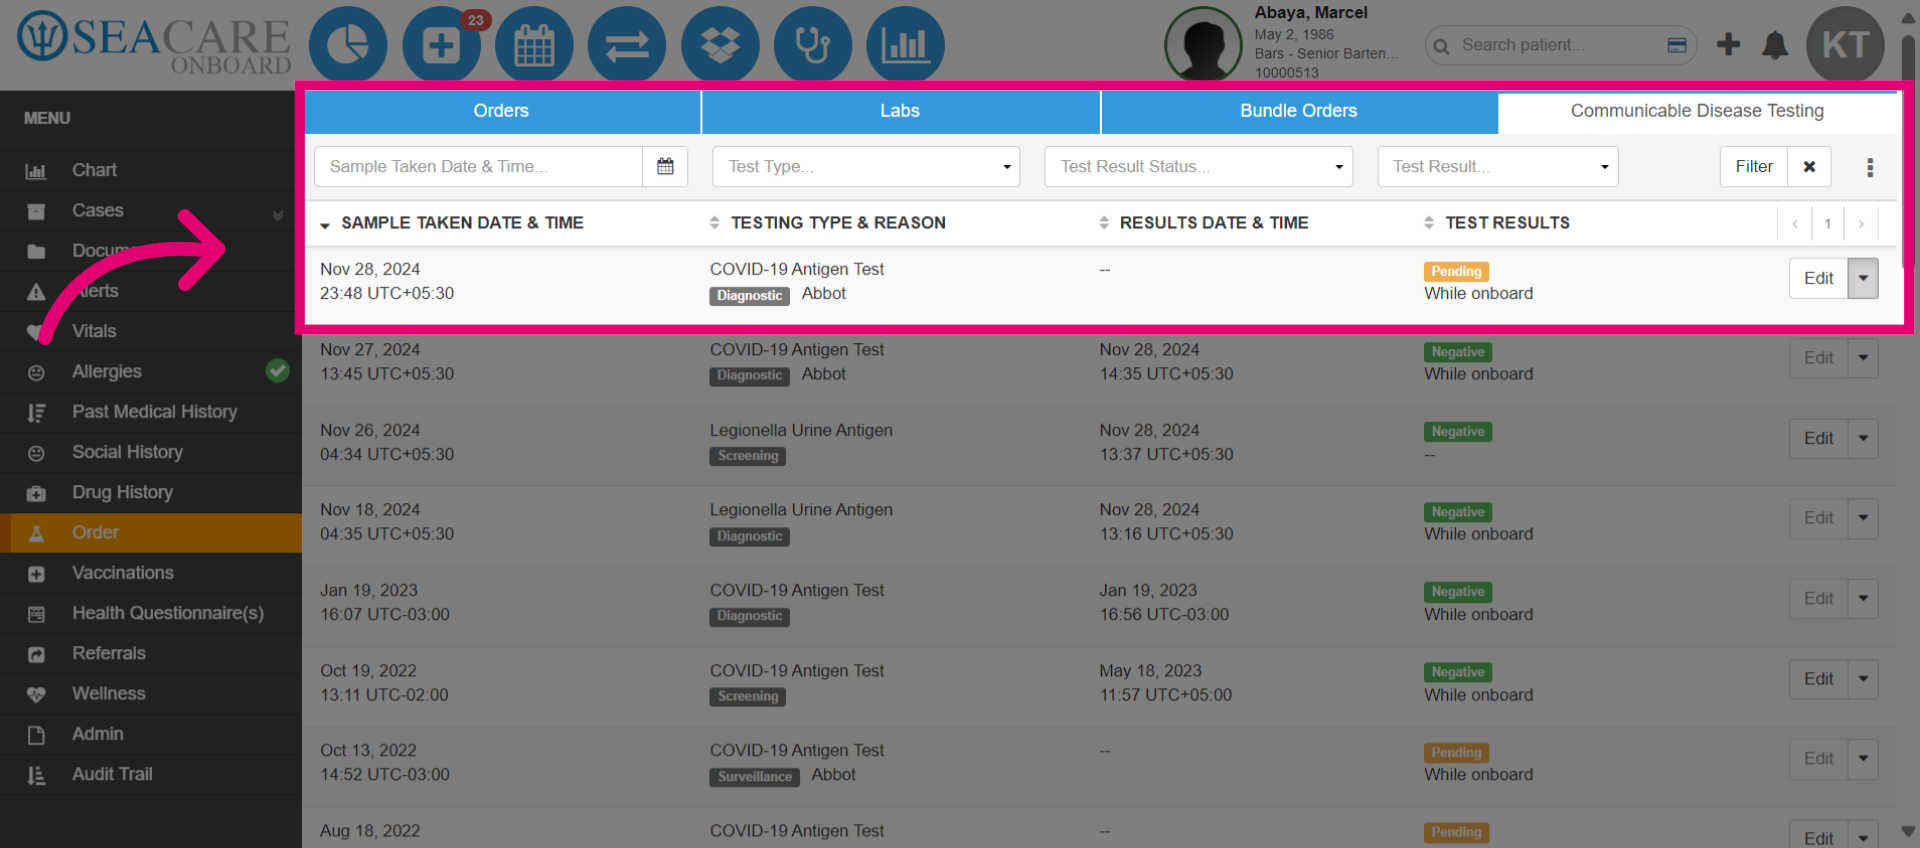Open the pie chart dashboard icon
This screenshot has width=1920, height=848.
click(x=347, y=45)
